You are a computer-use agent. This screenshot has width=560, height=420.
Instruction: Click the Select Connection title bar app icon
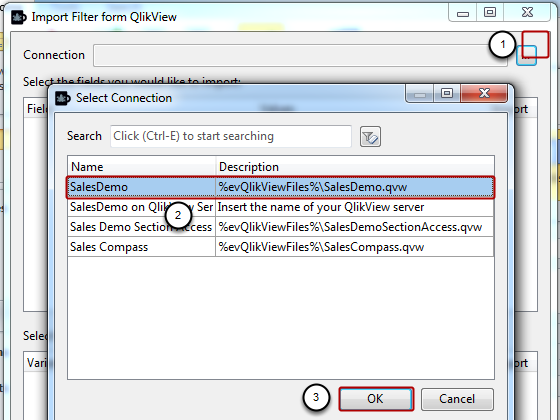pos(63,98)
